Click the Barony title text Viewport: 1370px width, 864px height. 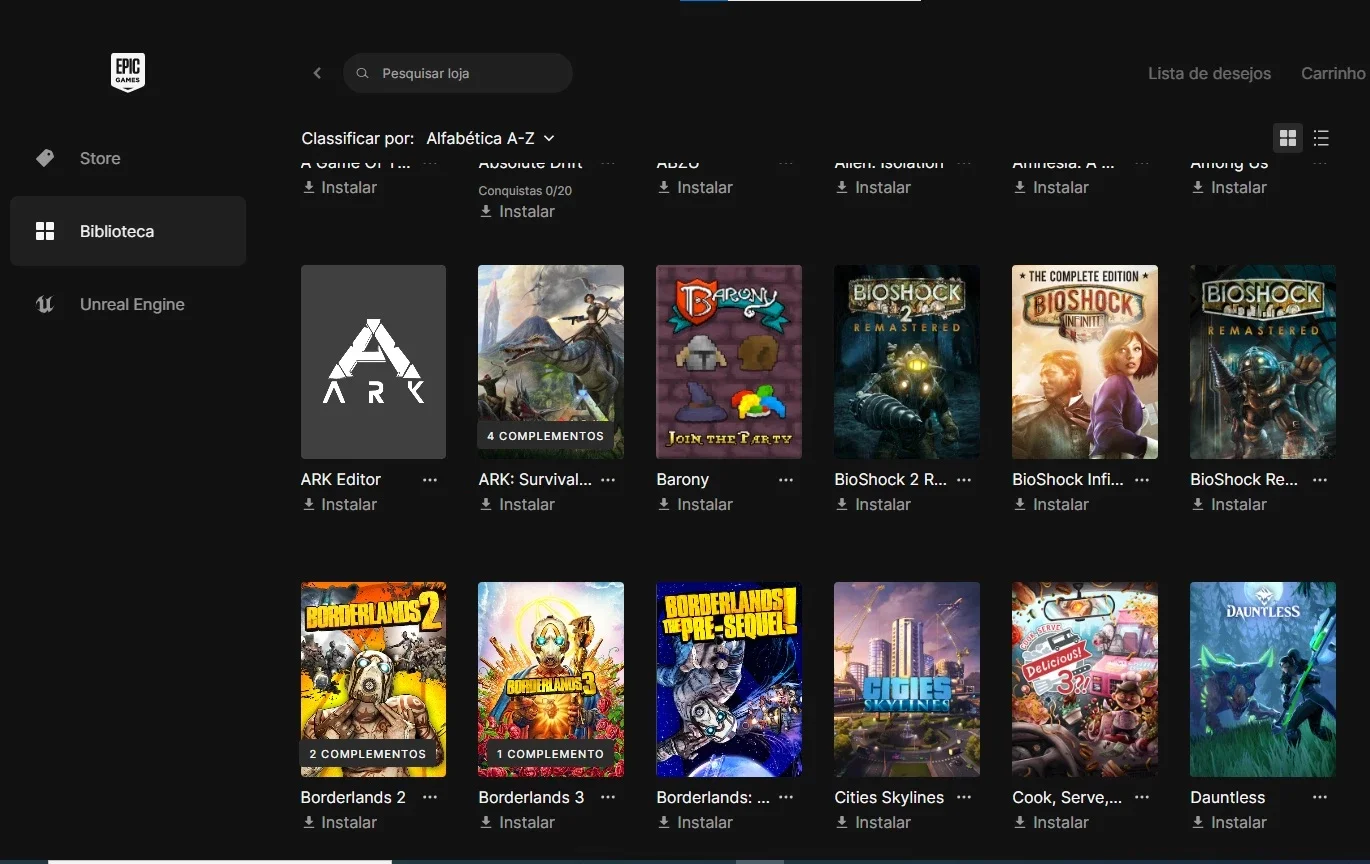(x=683, y=480)
